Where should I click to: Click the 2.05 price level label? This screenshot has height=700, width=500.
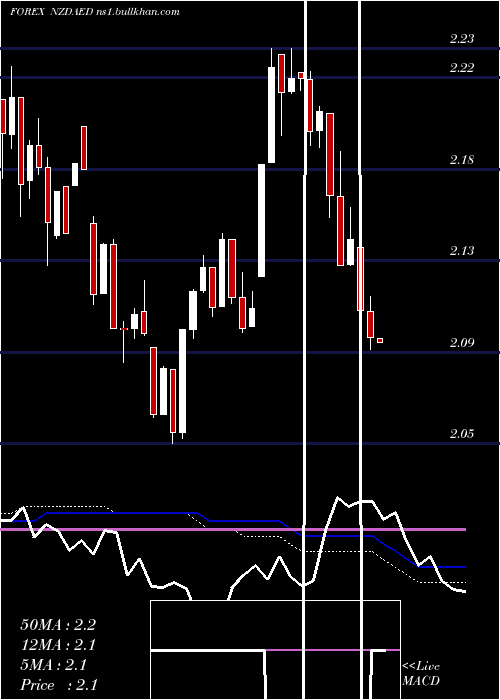point(462,433)
